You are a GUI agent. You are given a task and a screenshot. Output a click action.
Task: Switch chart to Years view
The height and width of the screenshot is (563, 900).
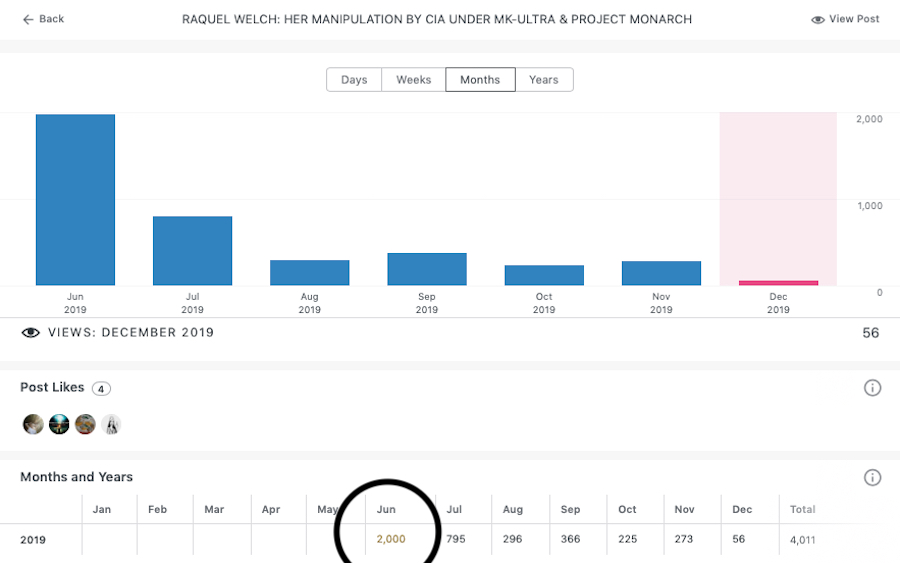click(544, 80)
